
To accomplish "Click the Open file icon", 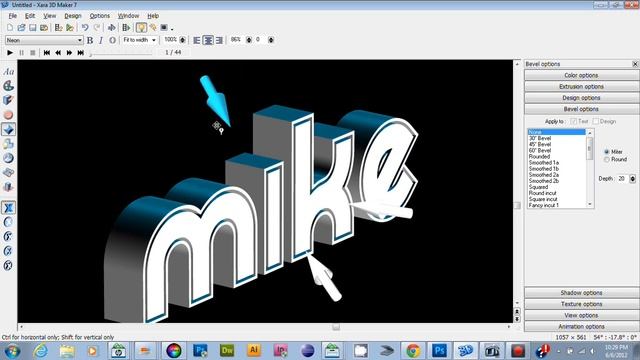I will (x=21, y=28).
